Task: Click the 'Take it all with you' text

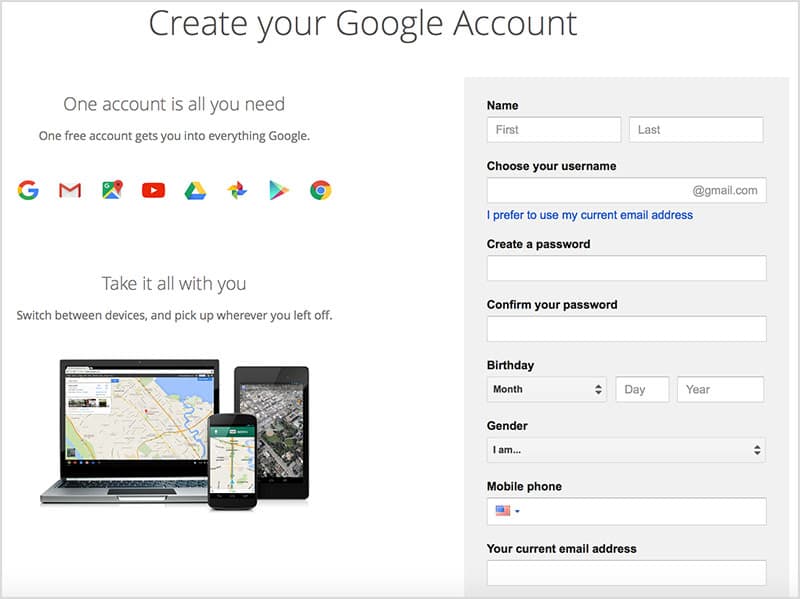Action: tap(174, 284)
